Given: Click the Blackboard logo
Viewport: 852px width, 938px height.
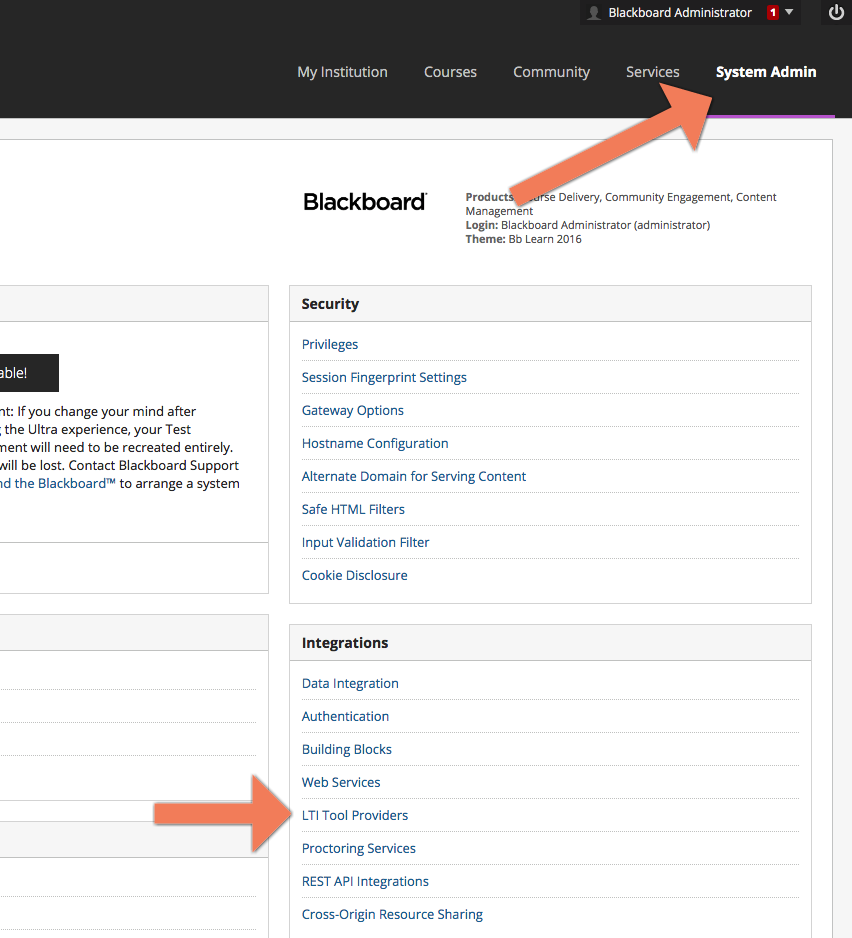Looking at the screenshot, I should click(365, 202).
